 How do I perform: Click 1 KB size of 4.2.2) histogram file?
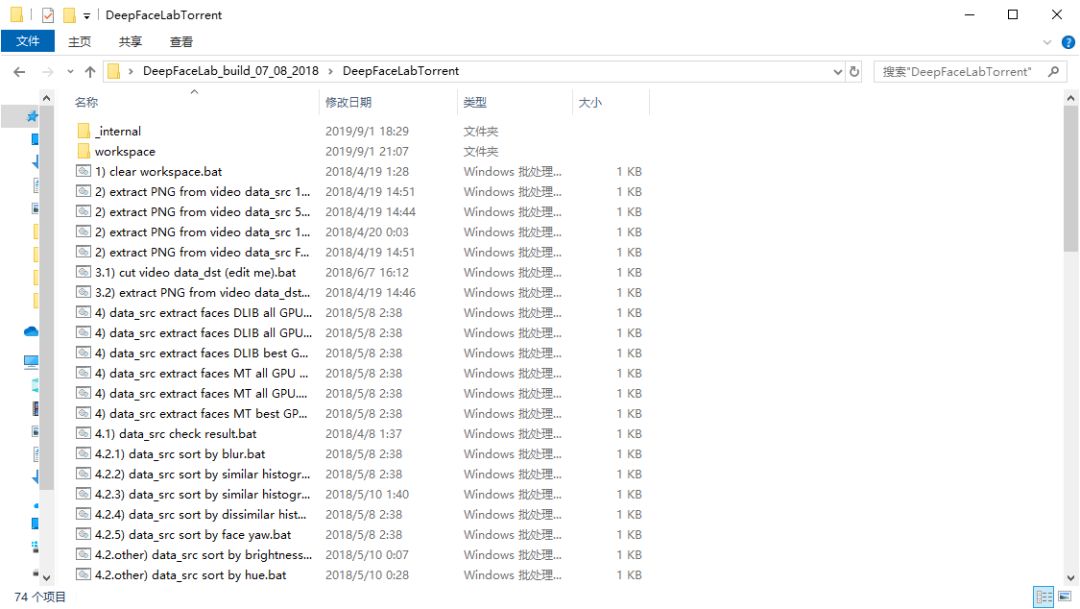tap(629, 474)
